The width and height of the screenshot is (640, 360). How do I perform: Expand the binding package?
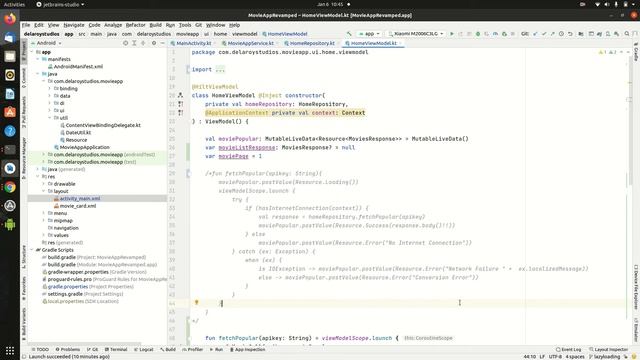49,89
